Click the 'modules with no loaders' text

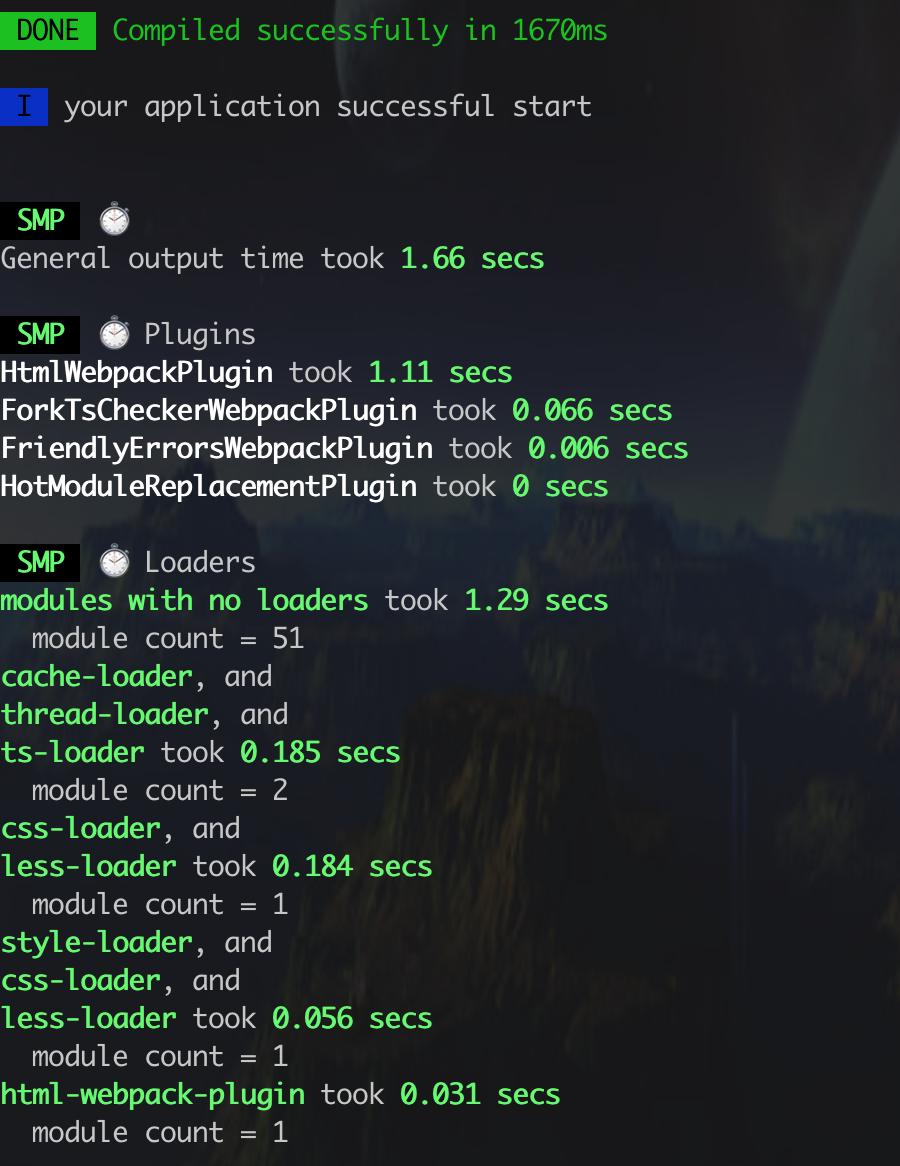(184, 600)
